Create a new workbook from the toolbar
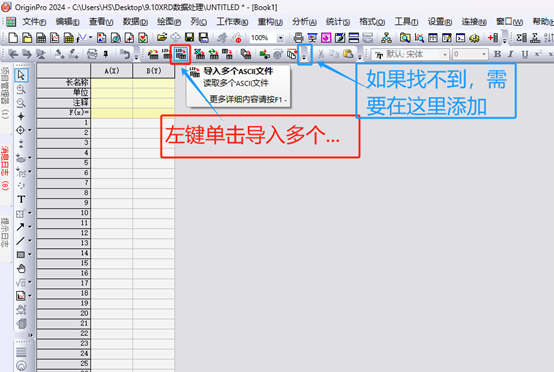Image resolution: width=554 pixels, height=372 pixels. pos(41,37)
